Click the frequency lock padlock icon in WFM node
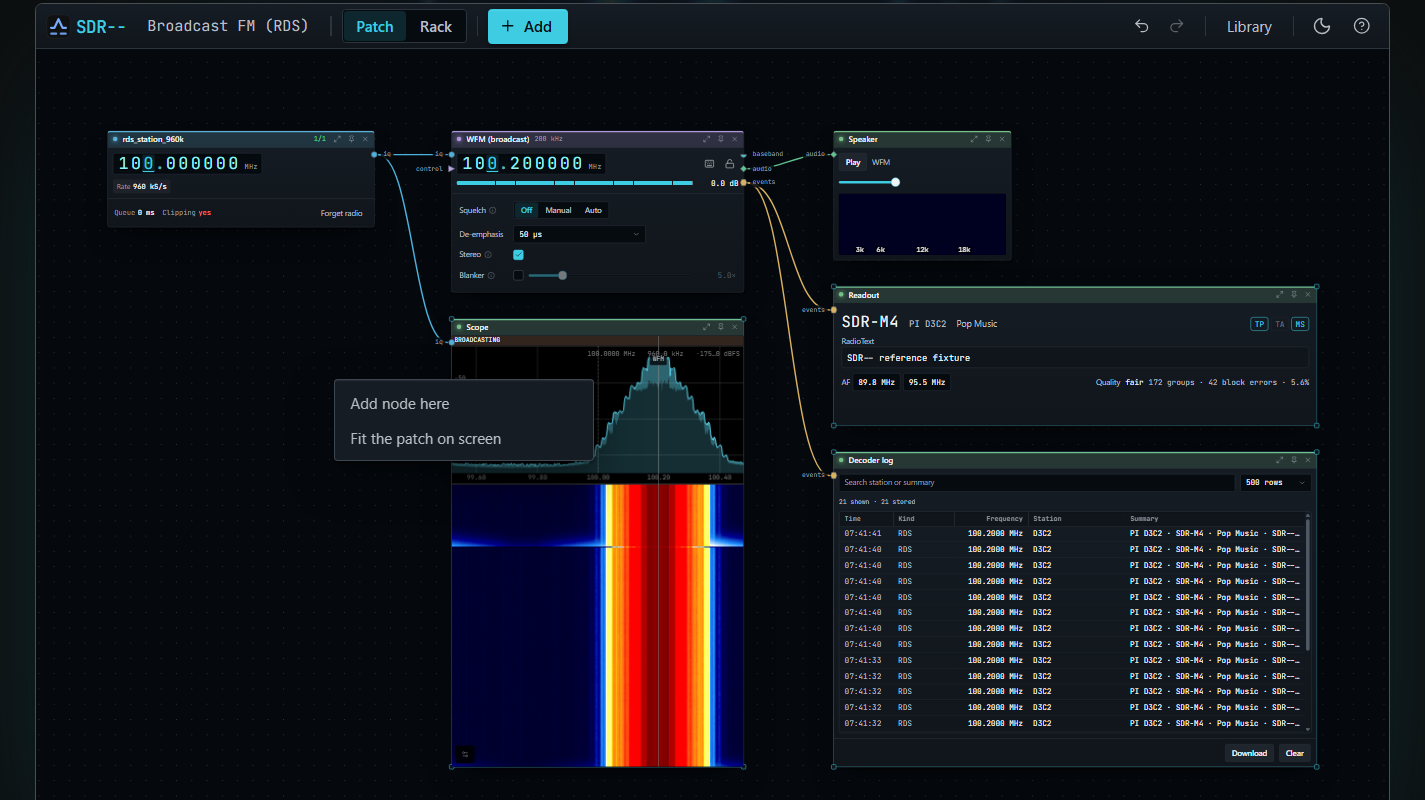Image resolution: width=1425 pixels, height=800 pixels. pyautogui.click(x=730, y=164)
